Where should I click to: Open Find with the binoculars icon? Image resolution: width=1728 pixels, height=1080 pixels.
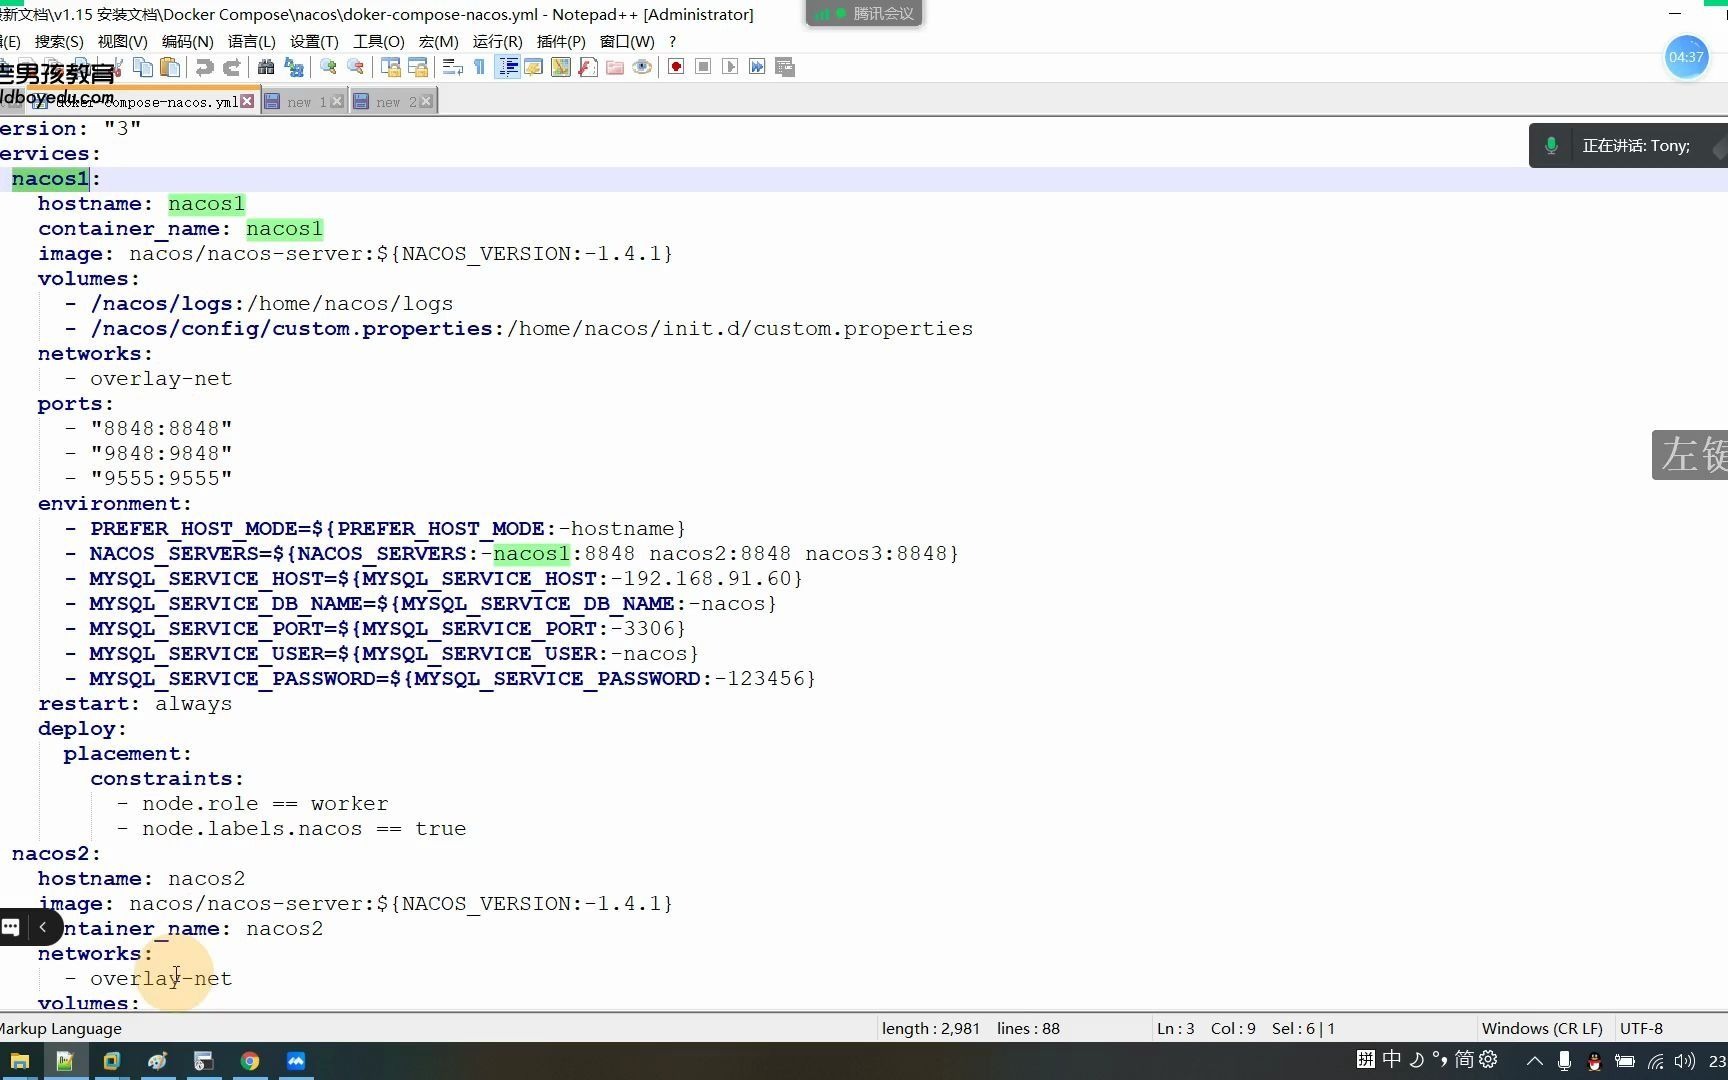pyautogui.click(x=266, y=67)
